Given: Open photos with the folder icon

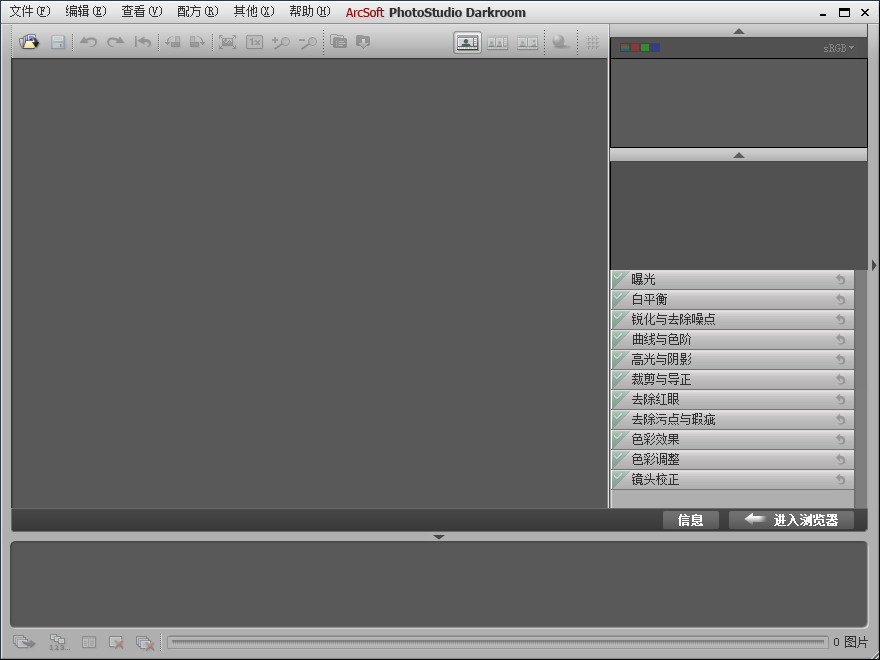Looking at the screenshot, I should (29, 42).
